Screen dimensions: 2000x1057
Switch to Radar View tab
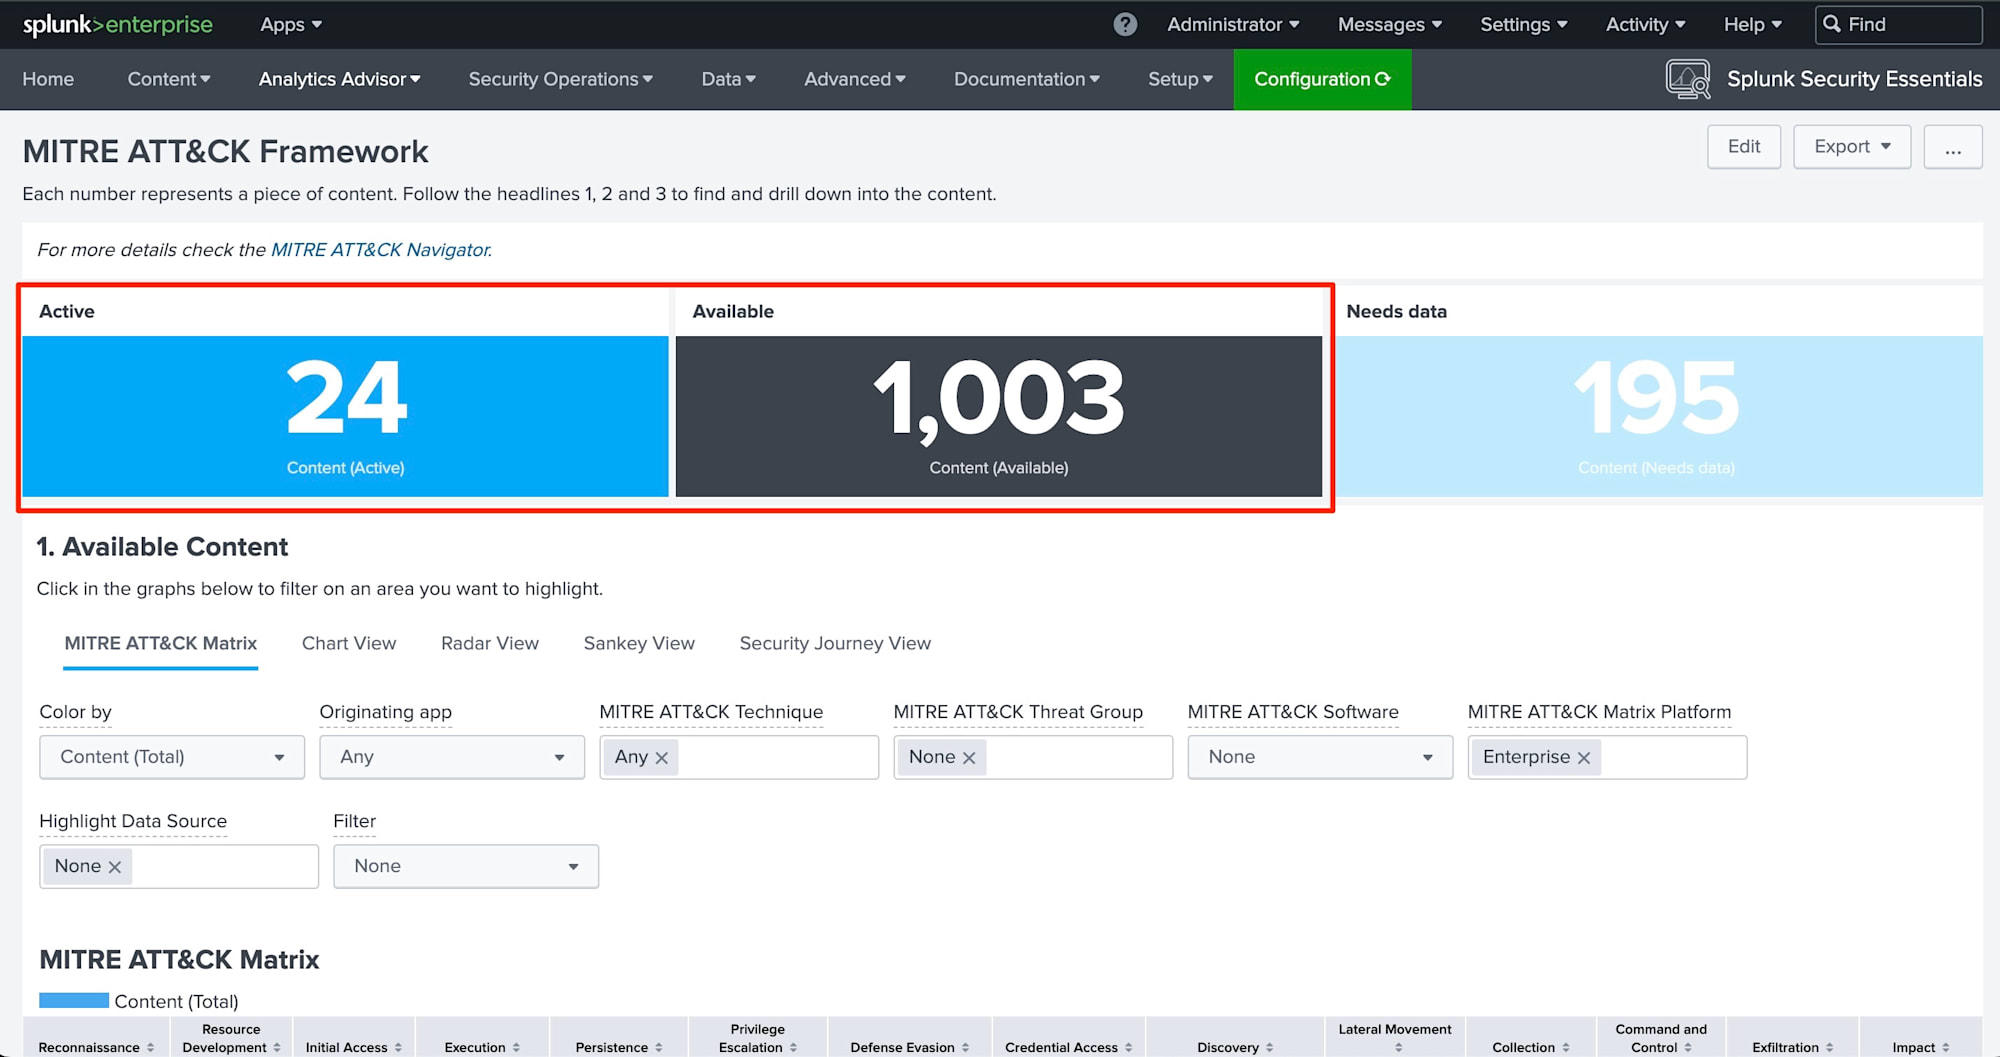pyautogui.click(x=490, y=644)
